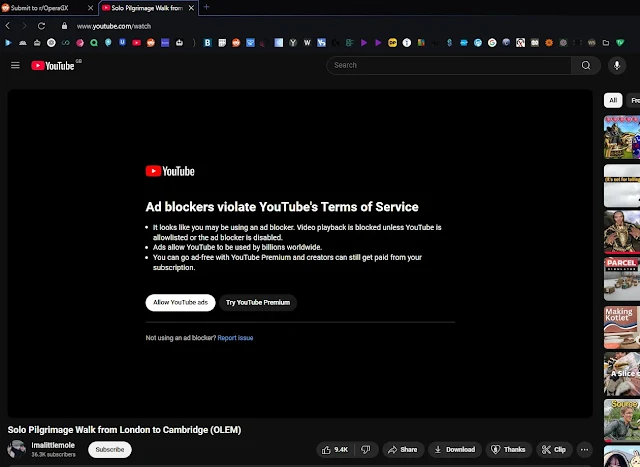Open the W bookmark in bookmarks bar
640x467 pixels.
307,42
